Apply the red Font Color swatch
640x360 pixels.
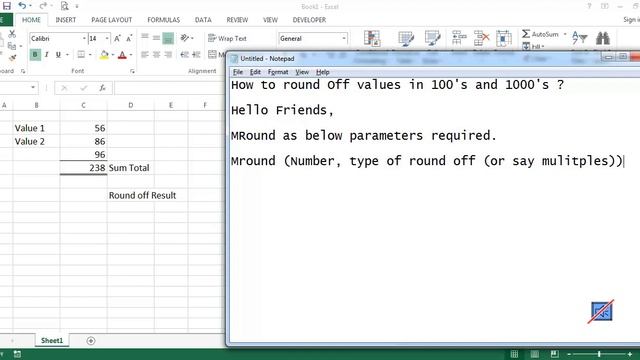coord(122,54)
